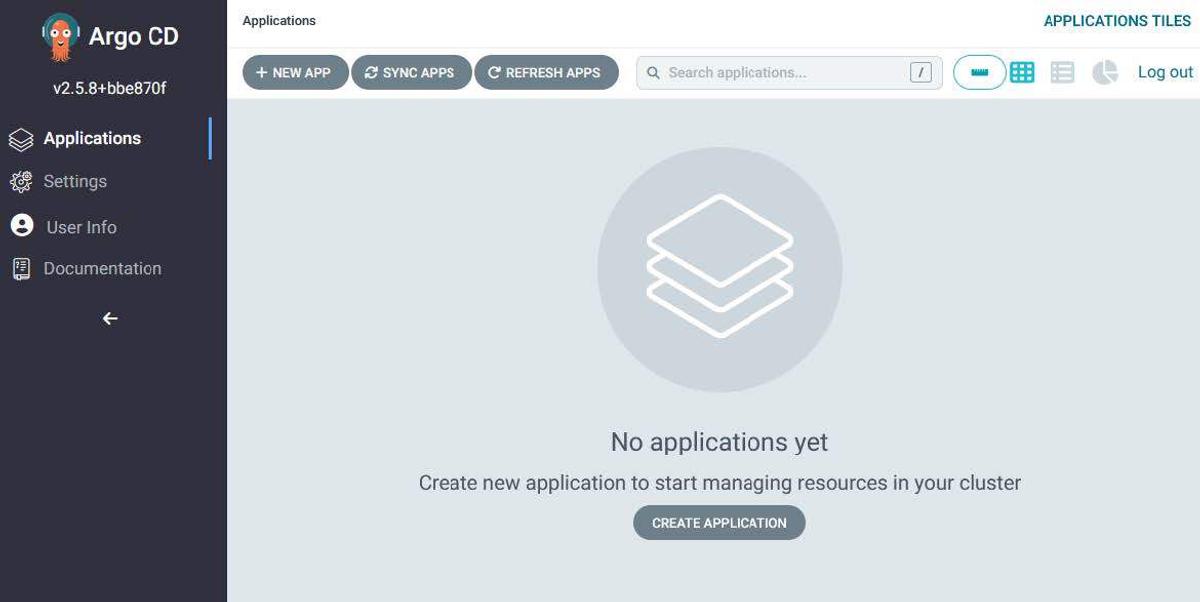Switch to the tiles grid view

[x=1021, y=73]
